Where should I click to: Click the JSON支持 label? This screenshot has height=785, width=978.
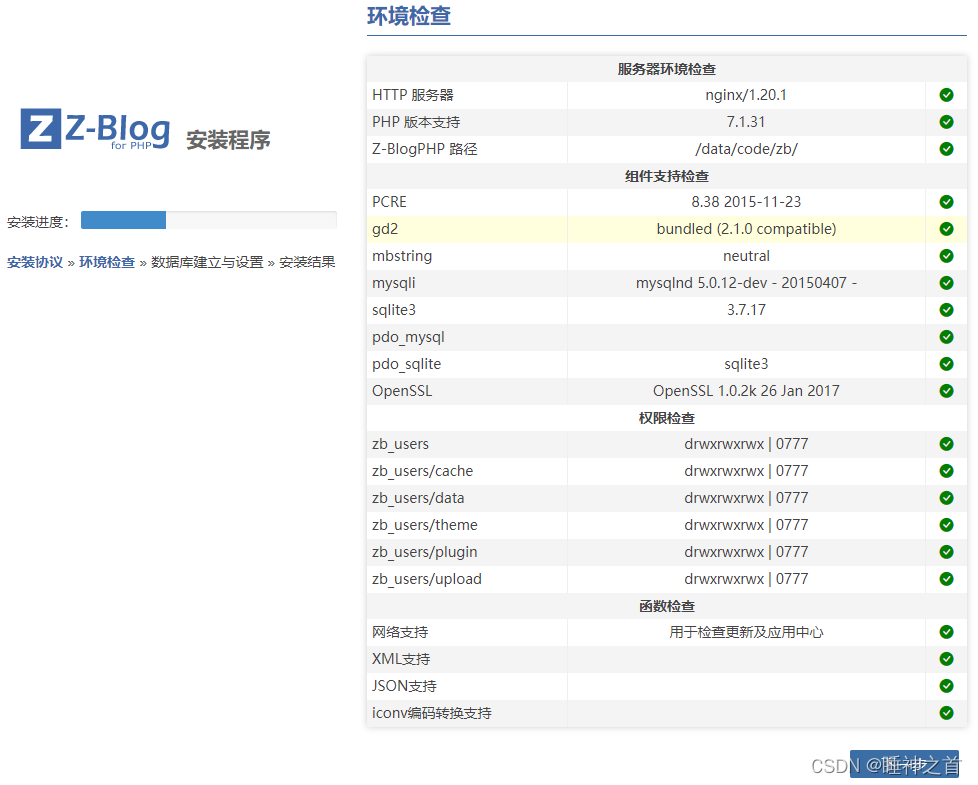pyautogui.click(x=404, y=686)
